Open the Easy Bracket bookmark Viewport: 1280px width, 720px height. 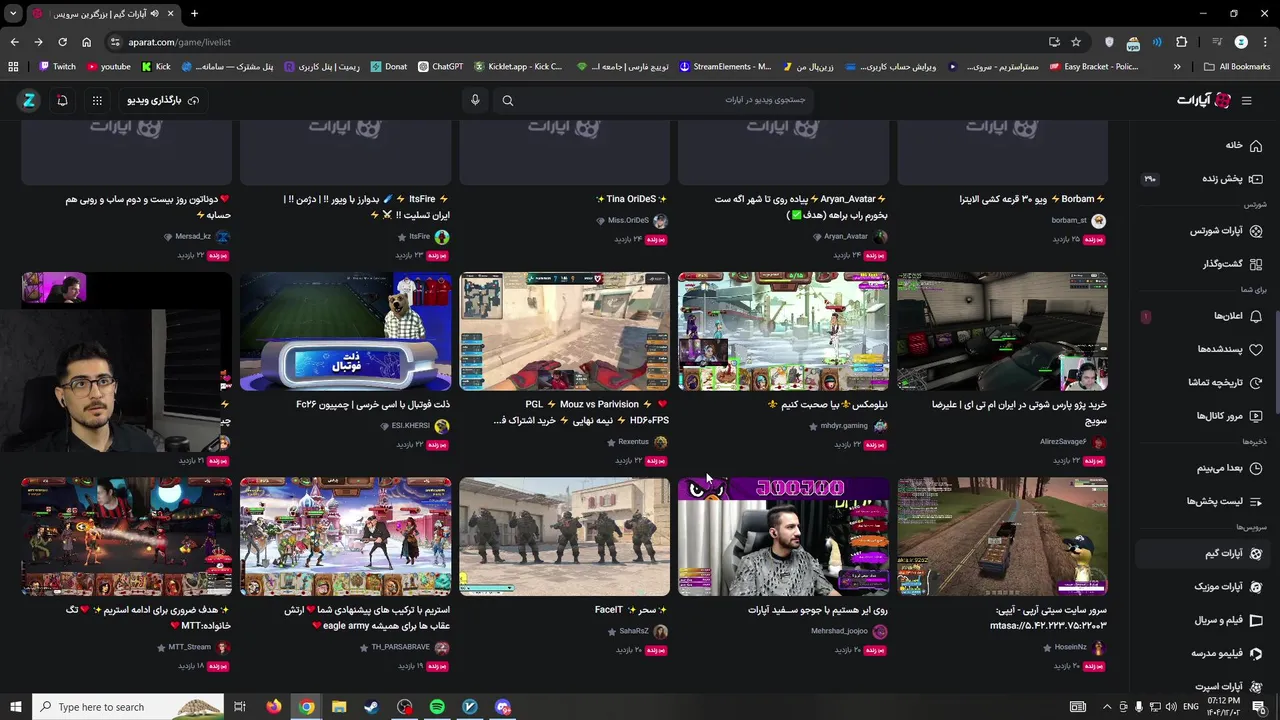coord(1092,67)
